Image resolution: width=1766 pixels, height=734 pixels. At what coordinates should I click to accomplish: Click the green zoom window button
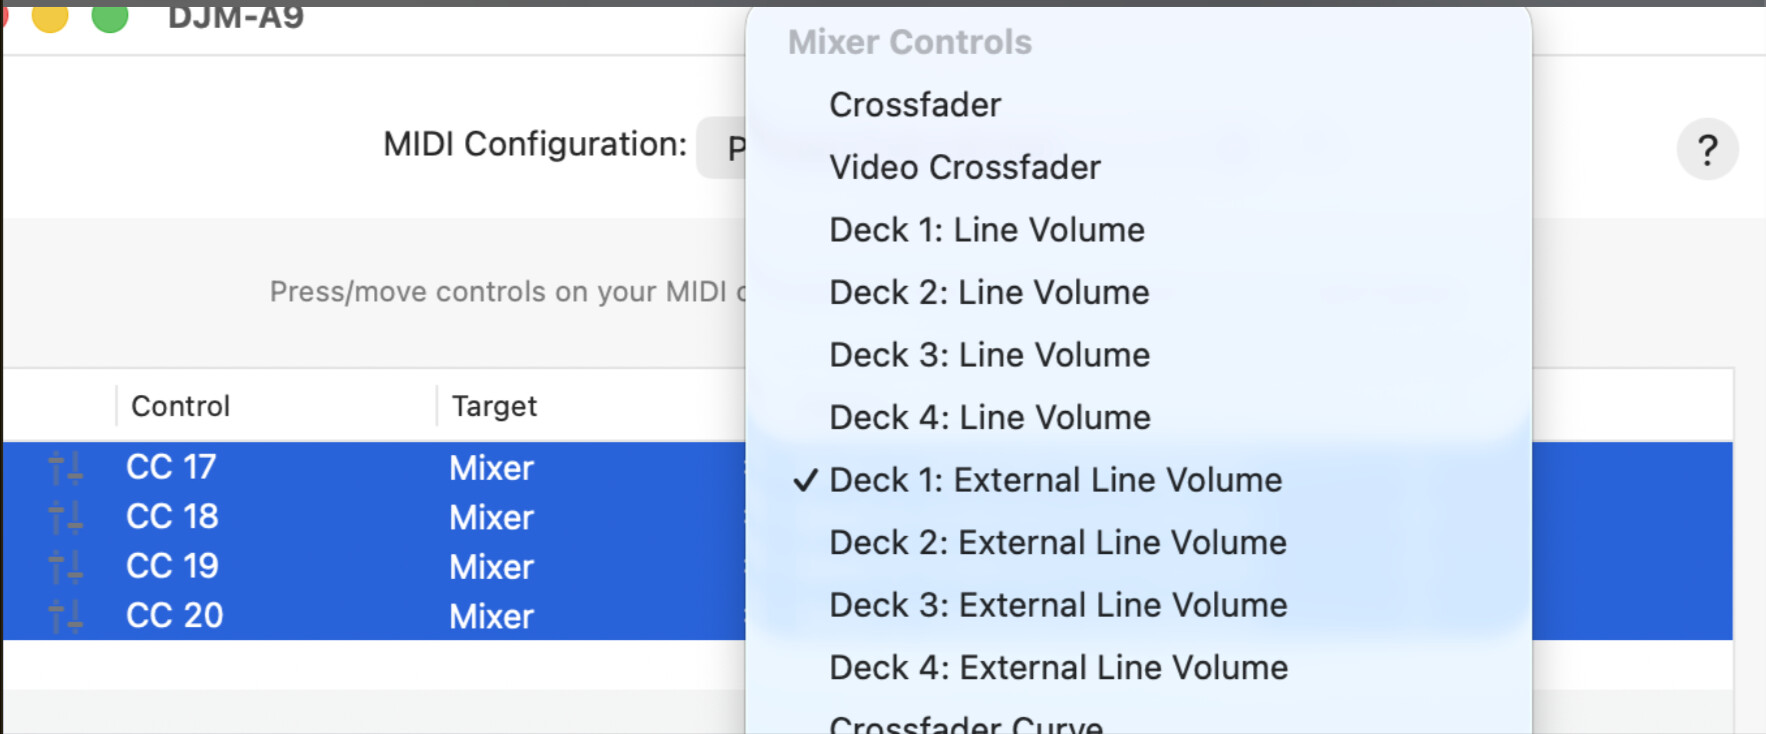point(110,16)
